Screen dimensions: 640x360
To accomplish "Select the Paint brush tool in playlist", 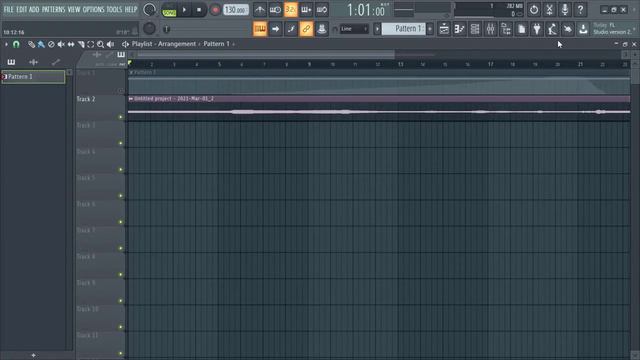I will click(41, 44).
